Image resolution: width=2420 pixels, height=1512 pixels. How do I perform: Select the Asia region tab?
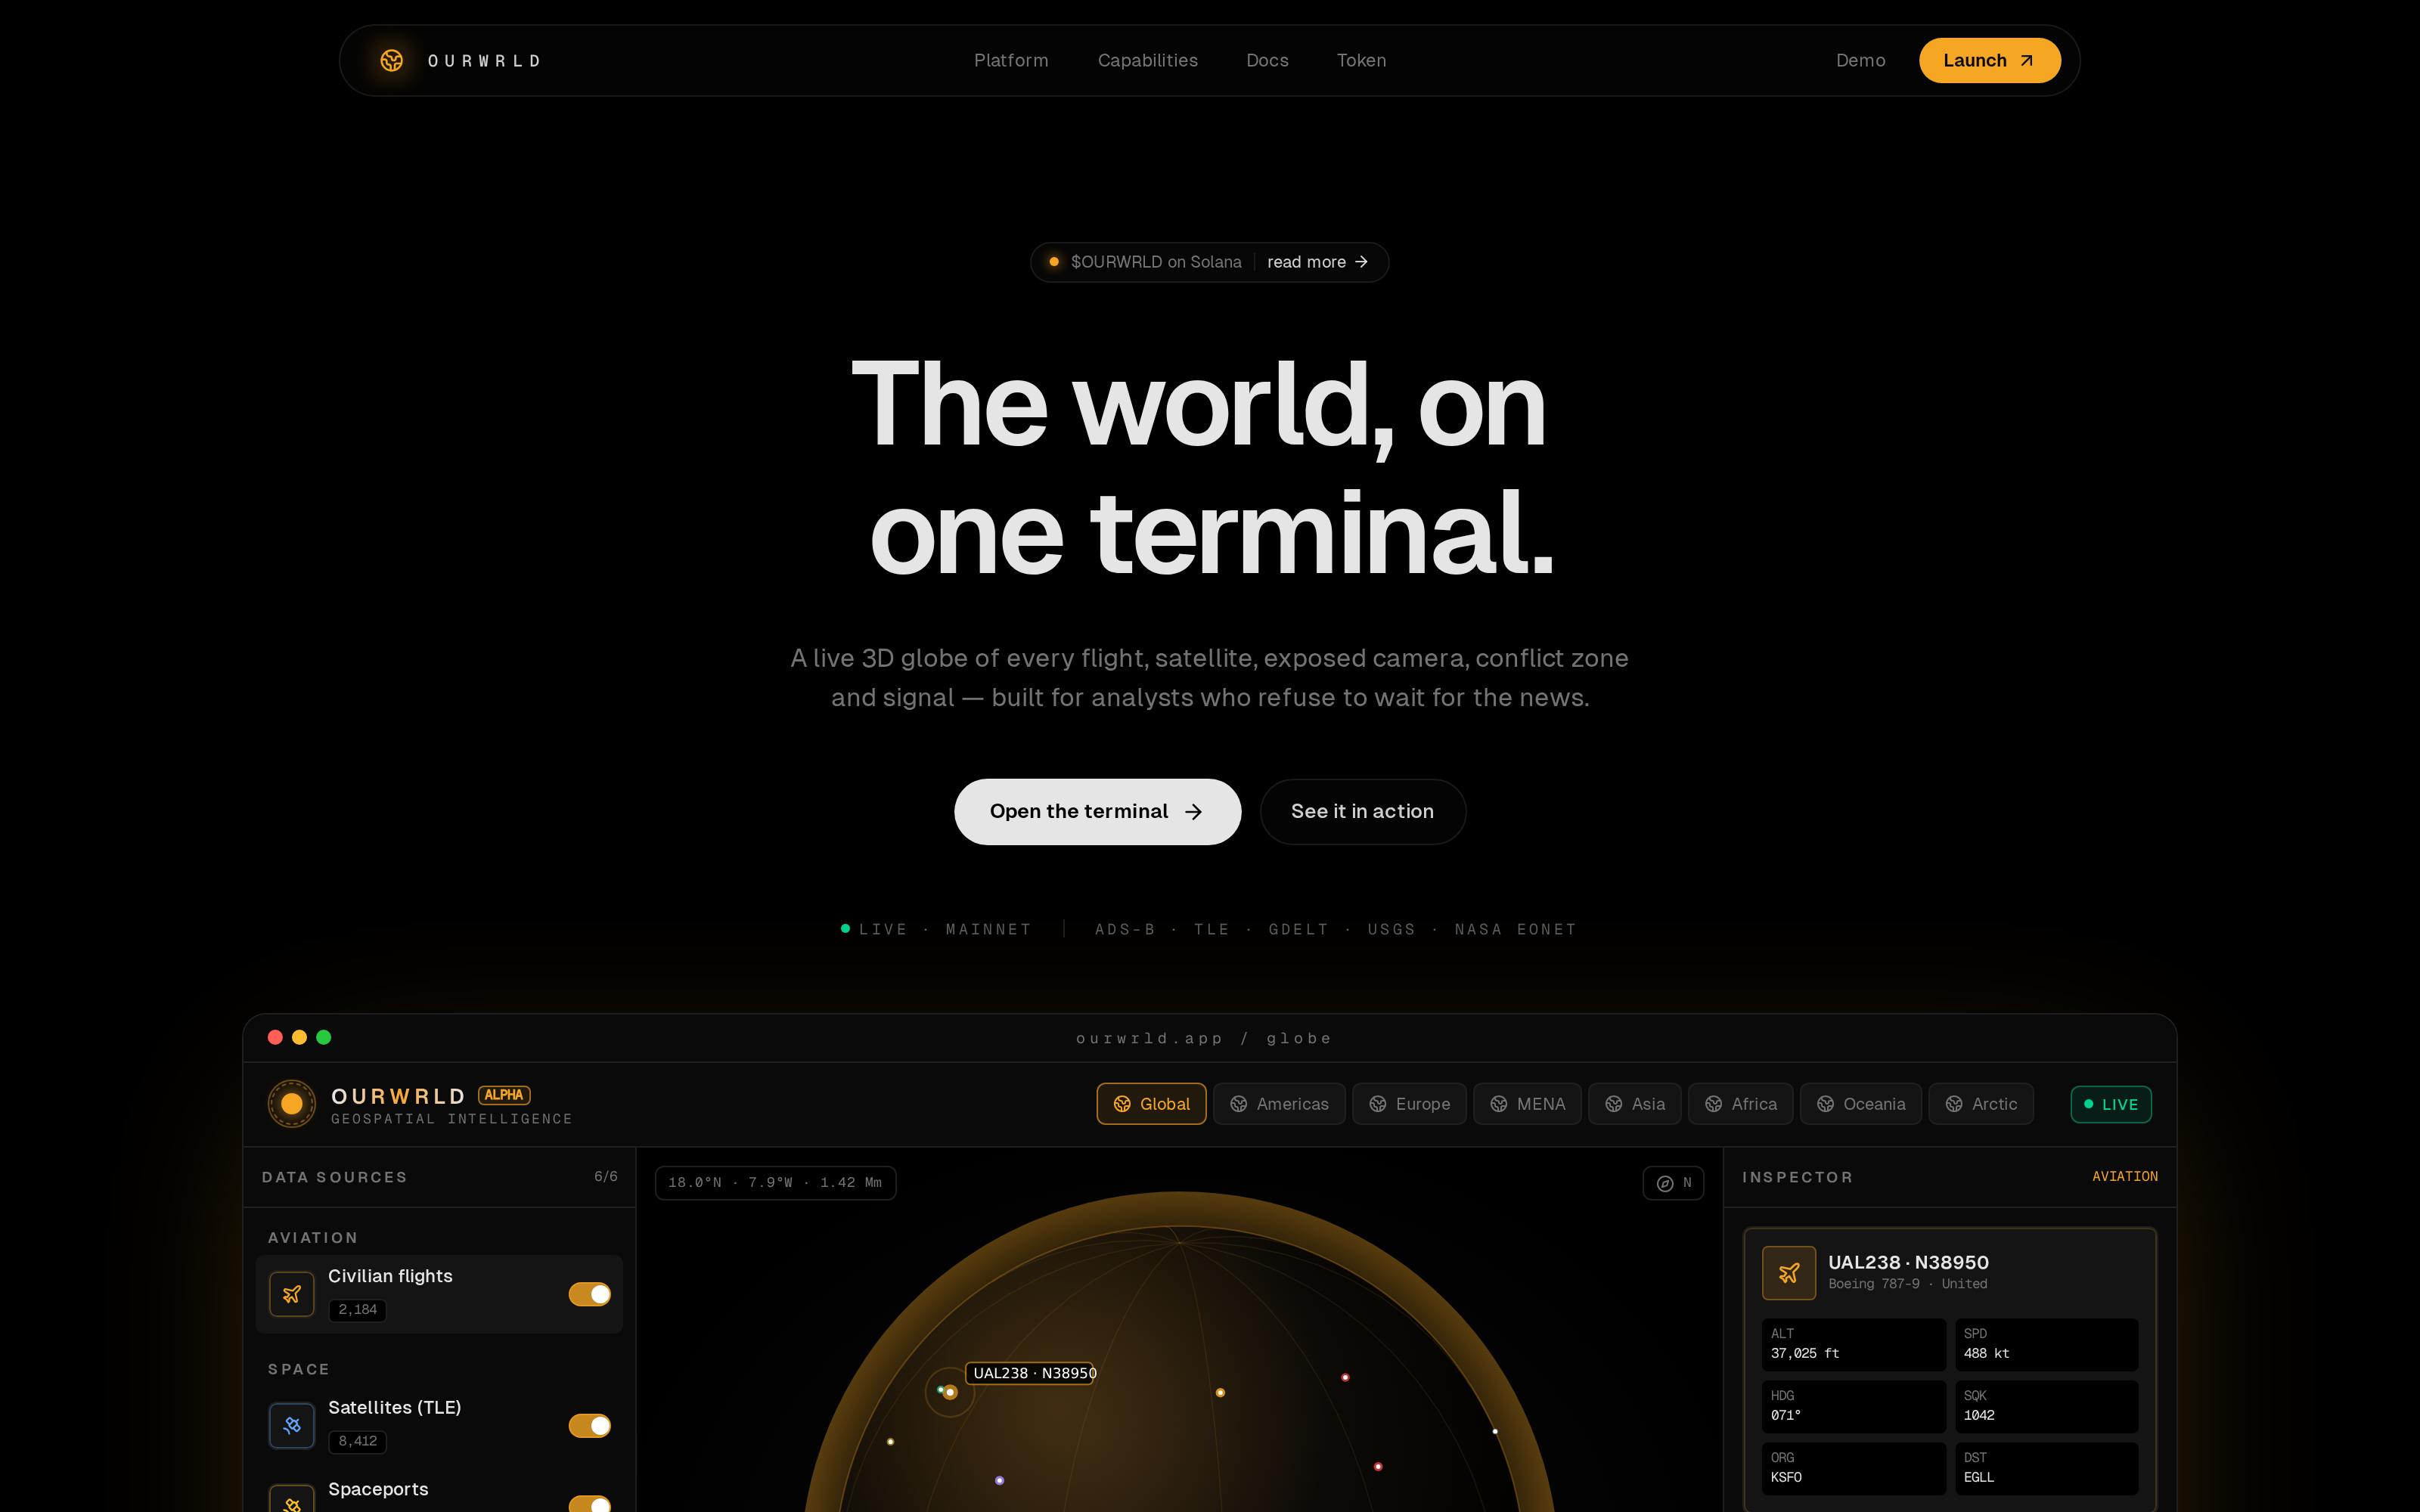(1634, 1104)
